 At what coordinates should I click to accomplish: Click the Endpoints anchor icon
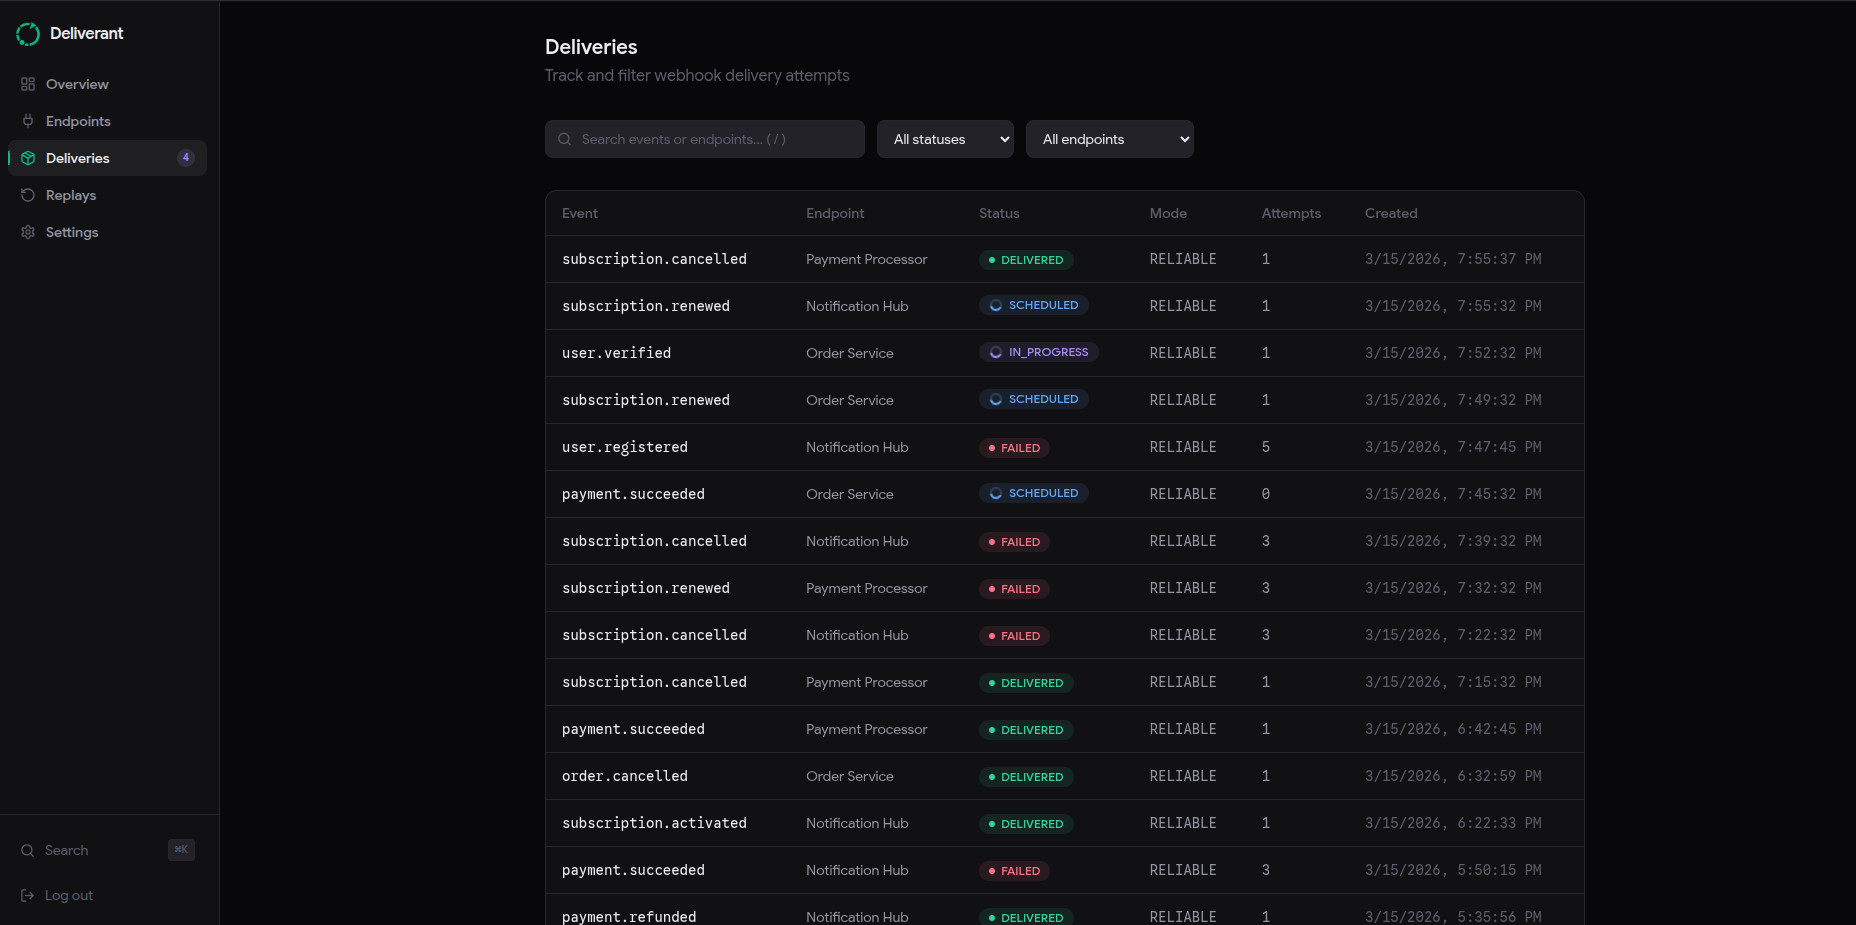click(x=27, y=121)
